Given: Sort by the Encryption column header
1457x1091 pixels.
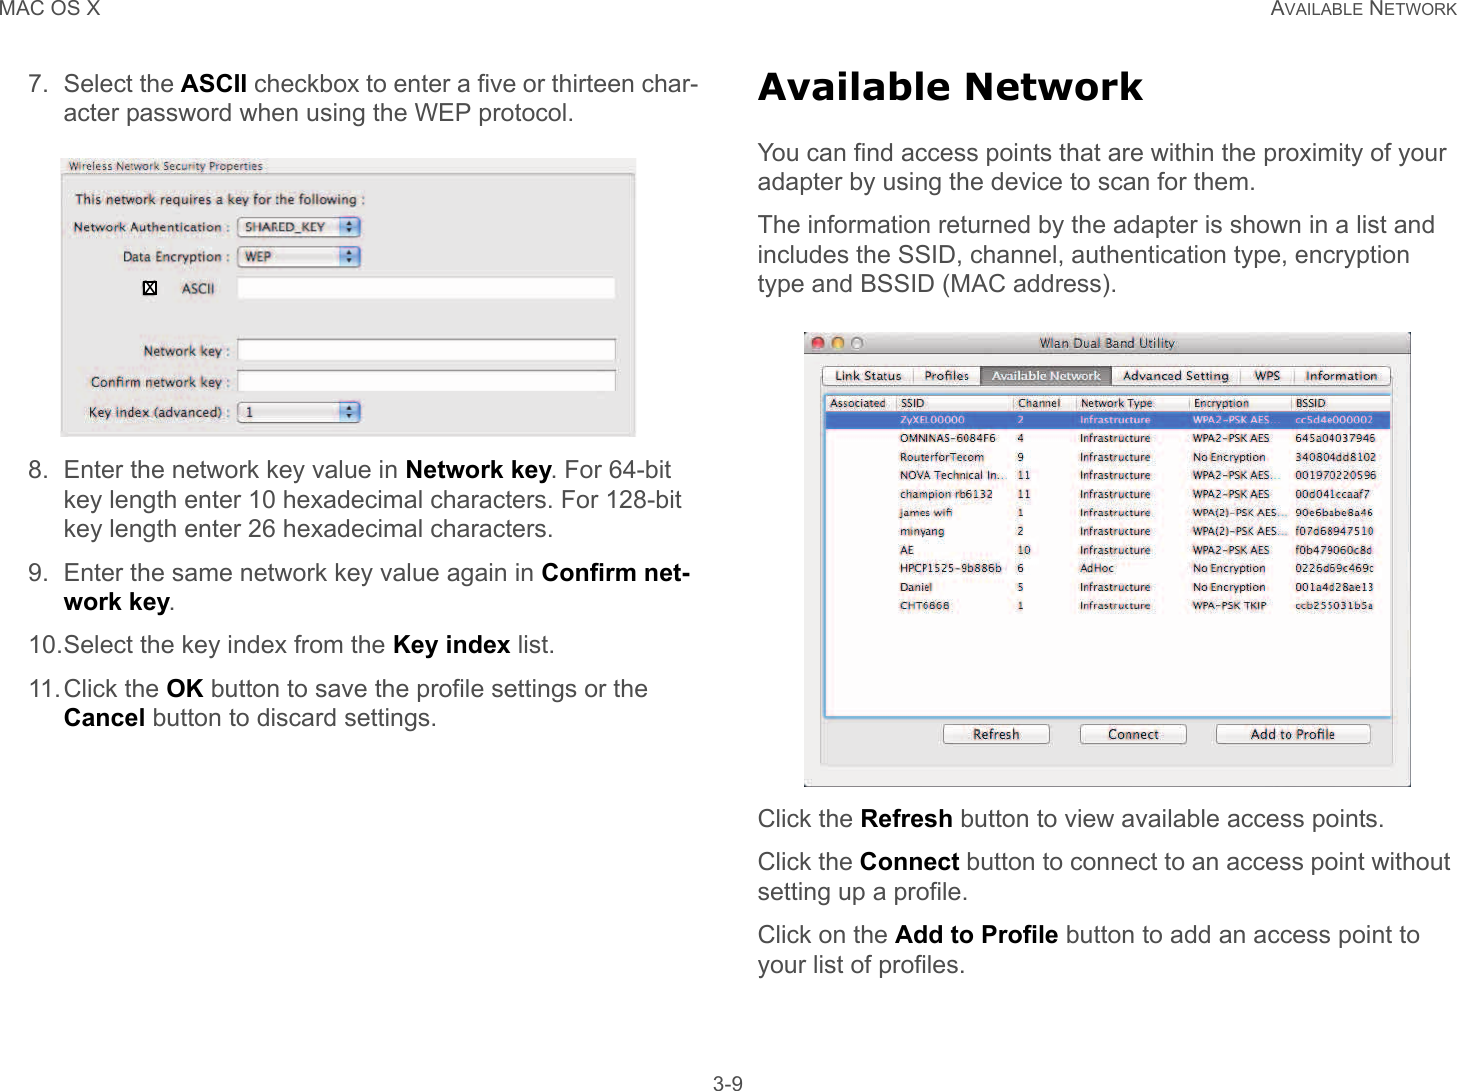Looking at the screenshot, I should coord(1239,403).
